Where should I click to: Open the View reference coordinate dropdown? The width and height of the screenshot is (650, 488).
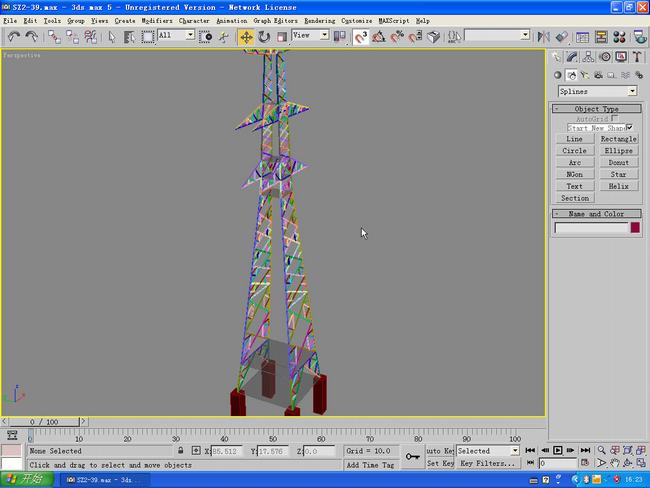point(325,35)
